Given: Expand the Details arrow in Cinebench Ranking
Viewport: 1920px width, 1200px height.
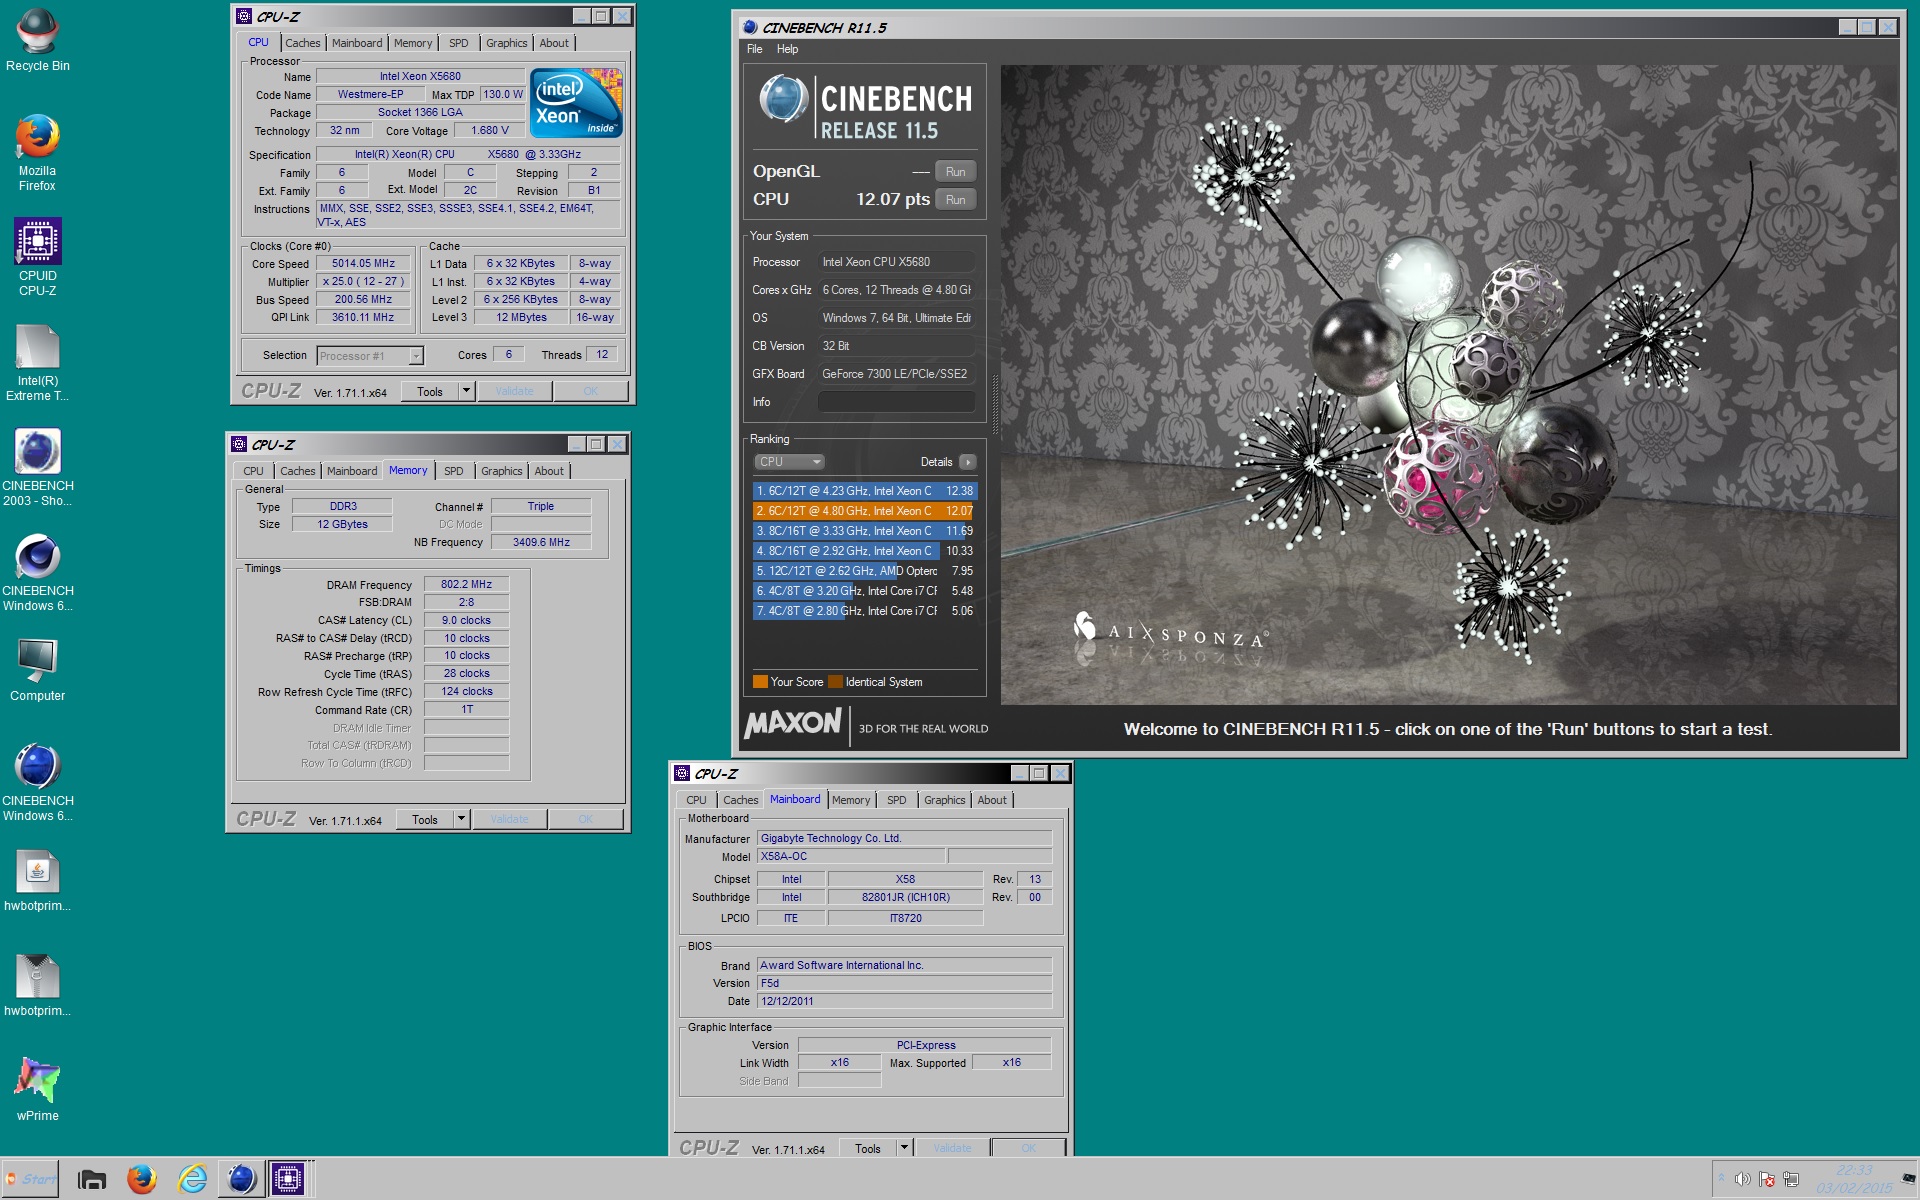Looking at the screenshot, I should point(967,462).
